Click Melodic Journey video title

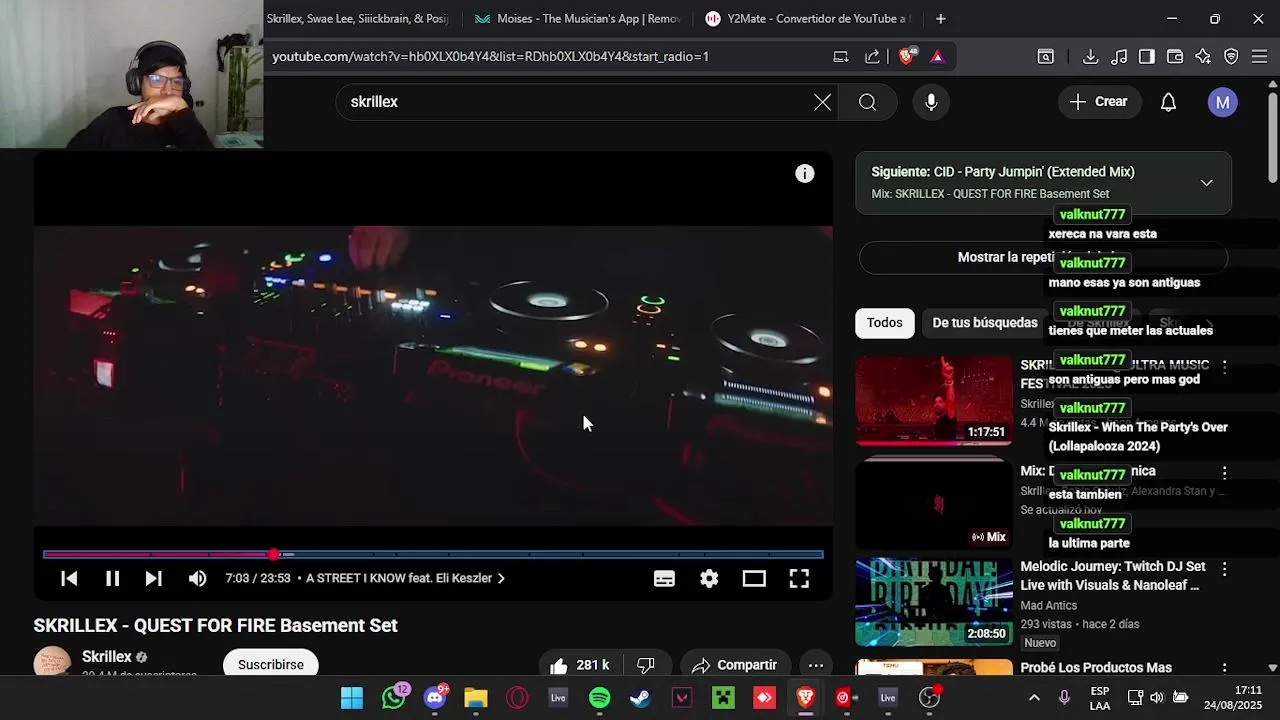tap(1112, 575)
